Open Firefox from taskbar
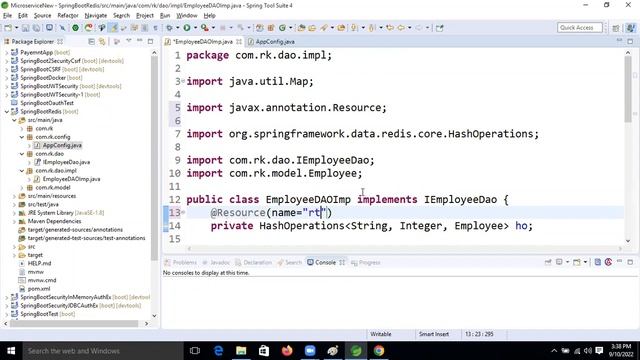Viewport: 640px width, 360px height. point(287,351)
